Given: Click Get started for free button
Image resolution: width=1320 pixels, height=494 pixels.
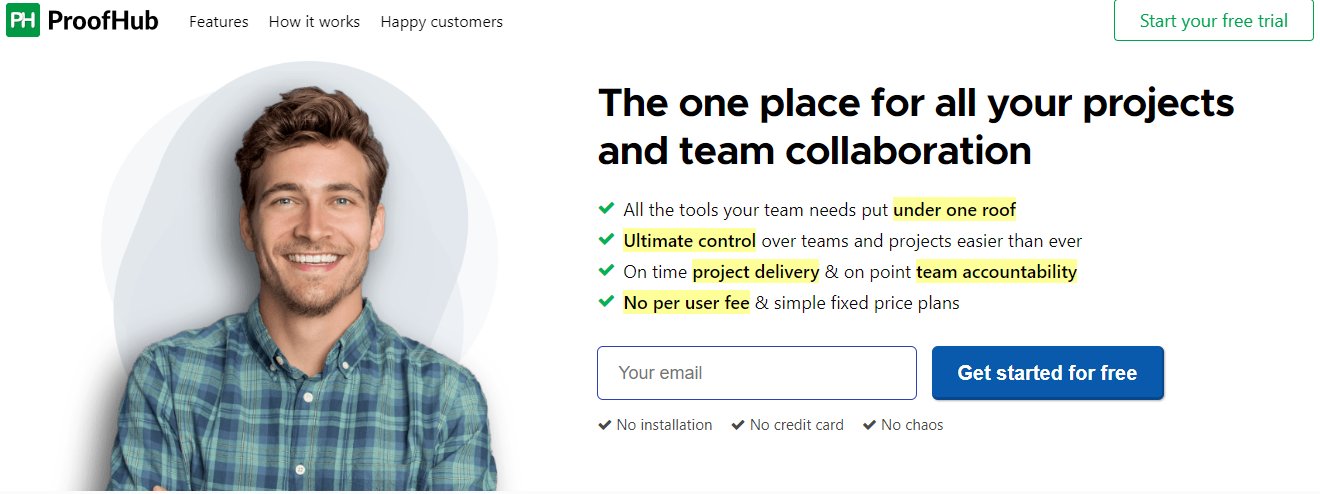Looking at the screenshot, I should tap(1047, 373).
